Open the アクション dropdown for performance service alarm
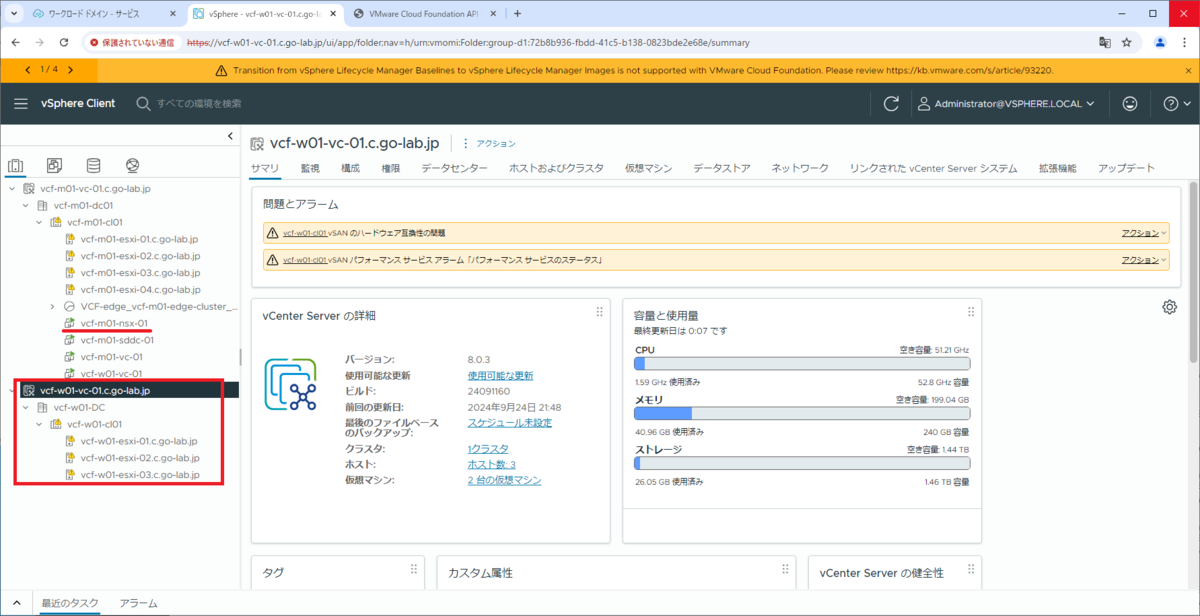The width and height of the screenshot is (1200, 616). pyautogui.click(x=1144, y=260)
